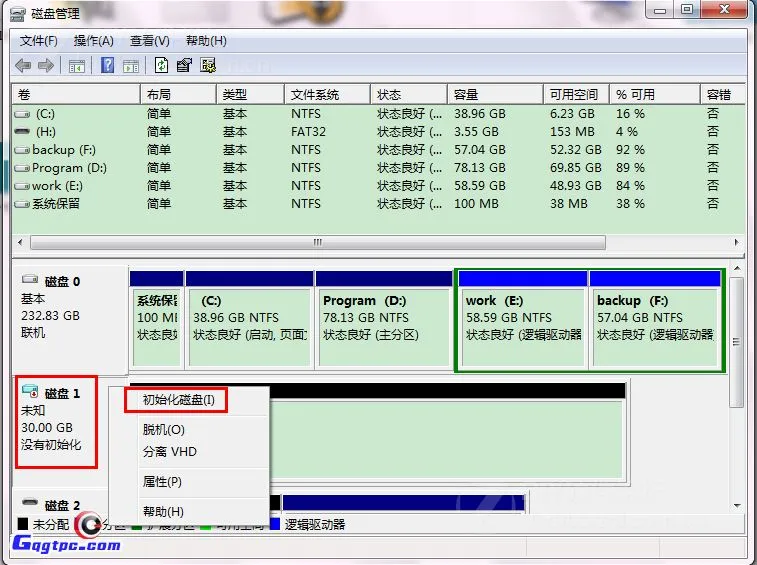The width and height of the screenshot is (757, 565).
Task: Click the disk pane scroll up arrow
Action: tap(737, 268)
